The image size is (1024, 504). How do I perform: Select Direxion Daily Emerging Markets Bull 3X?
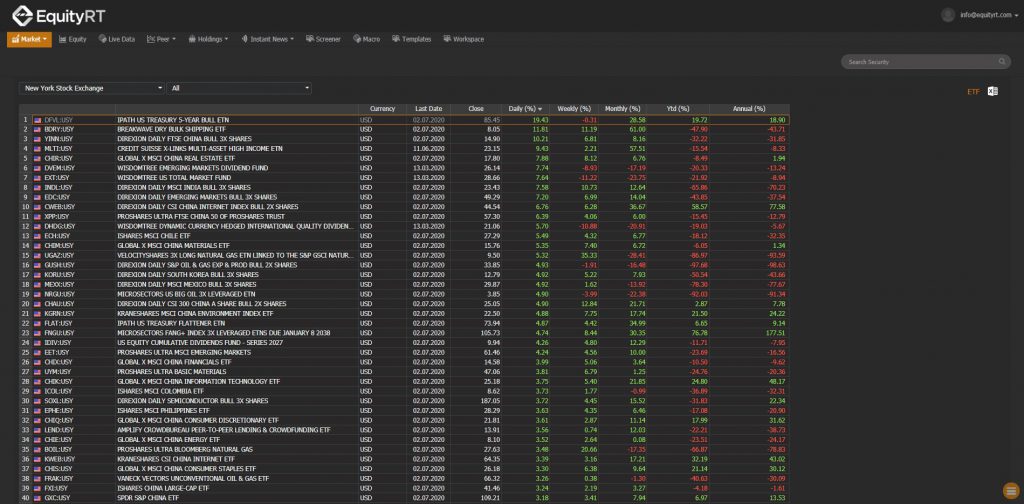pyautogui.click(x=197, y=197)
